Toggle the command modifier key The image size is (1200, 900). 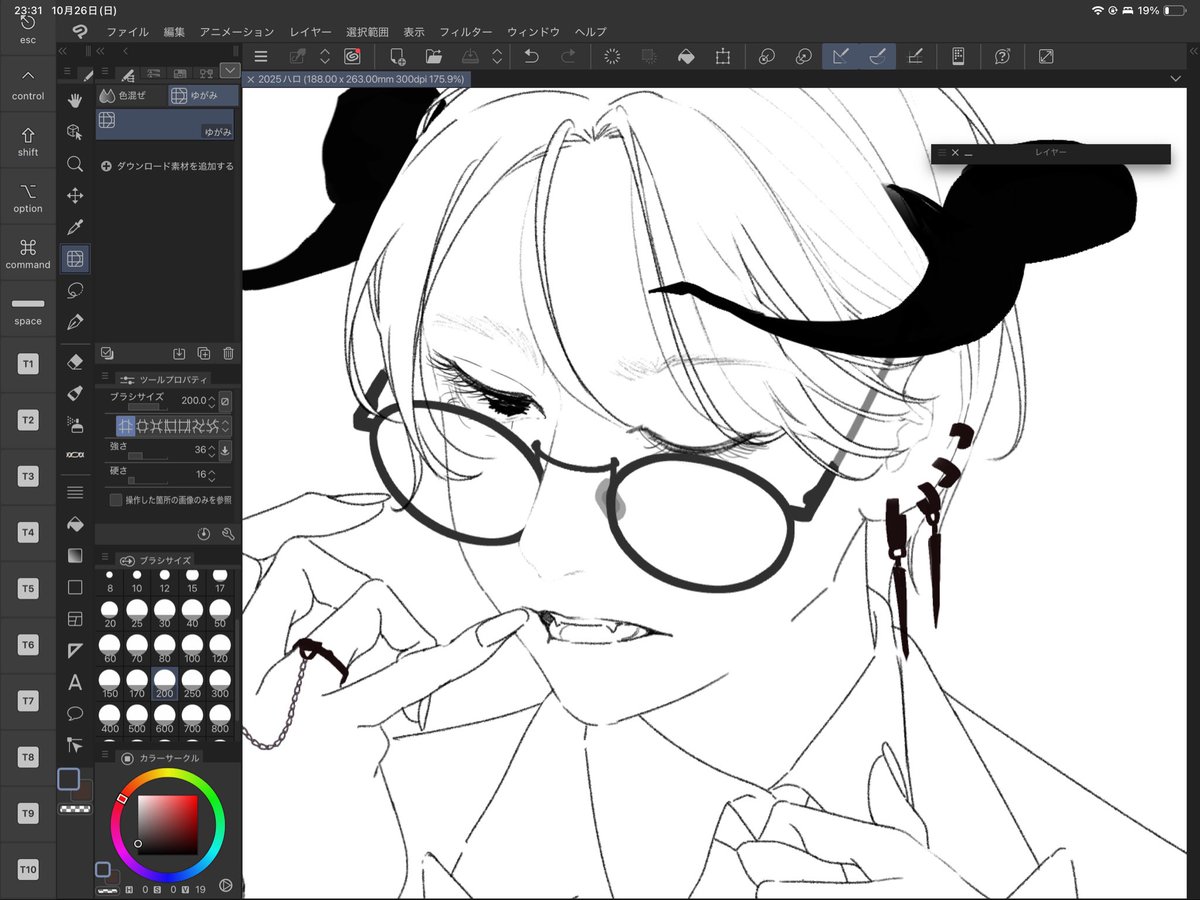pyautogui.click(x=28, y=253)
